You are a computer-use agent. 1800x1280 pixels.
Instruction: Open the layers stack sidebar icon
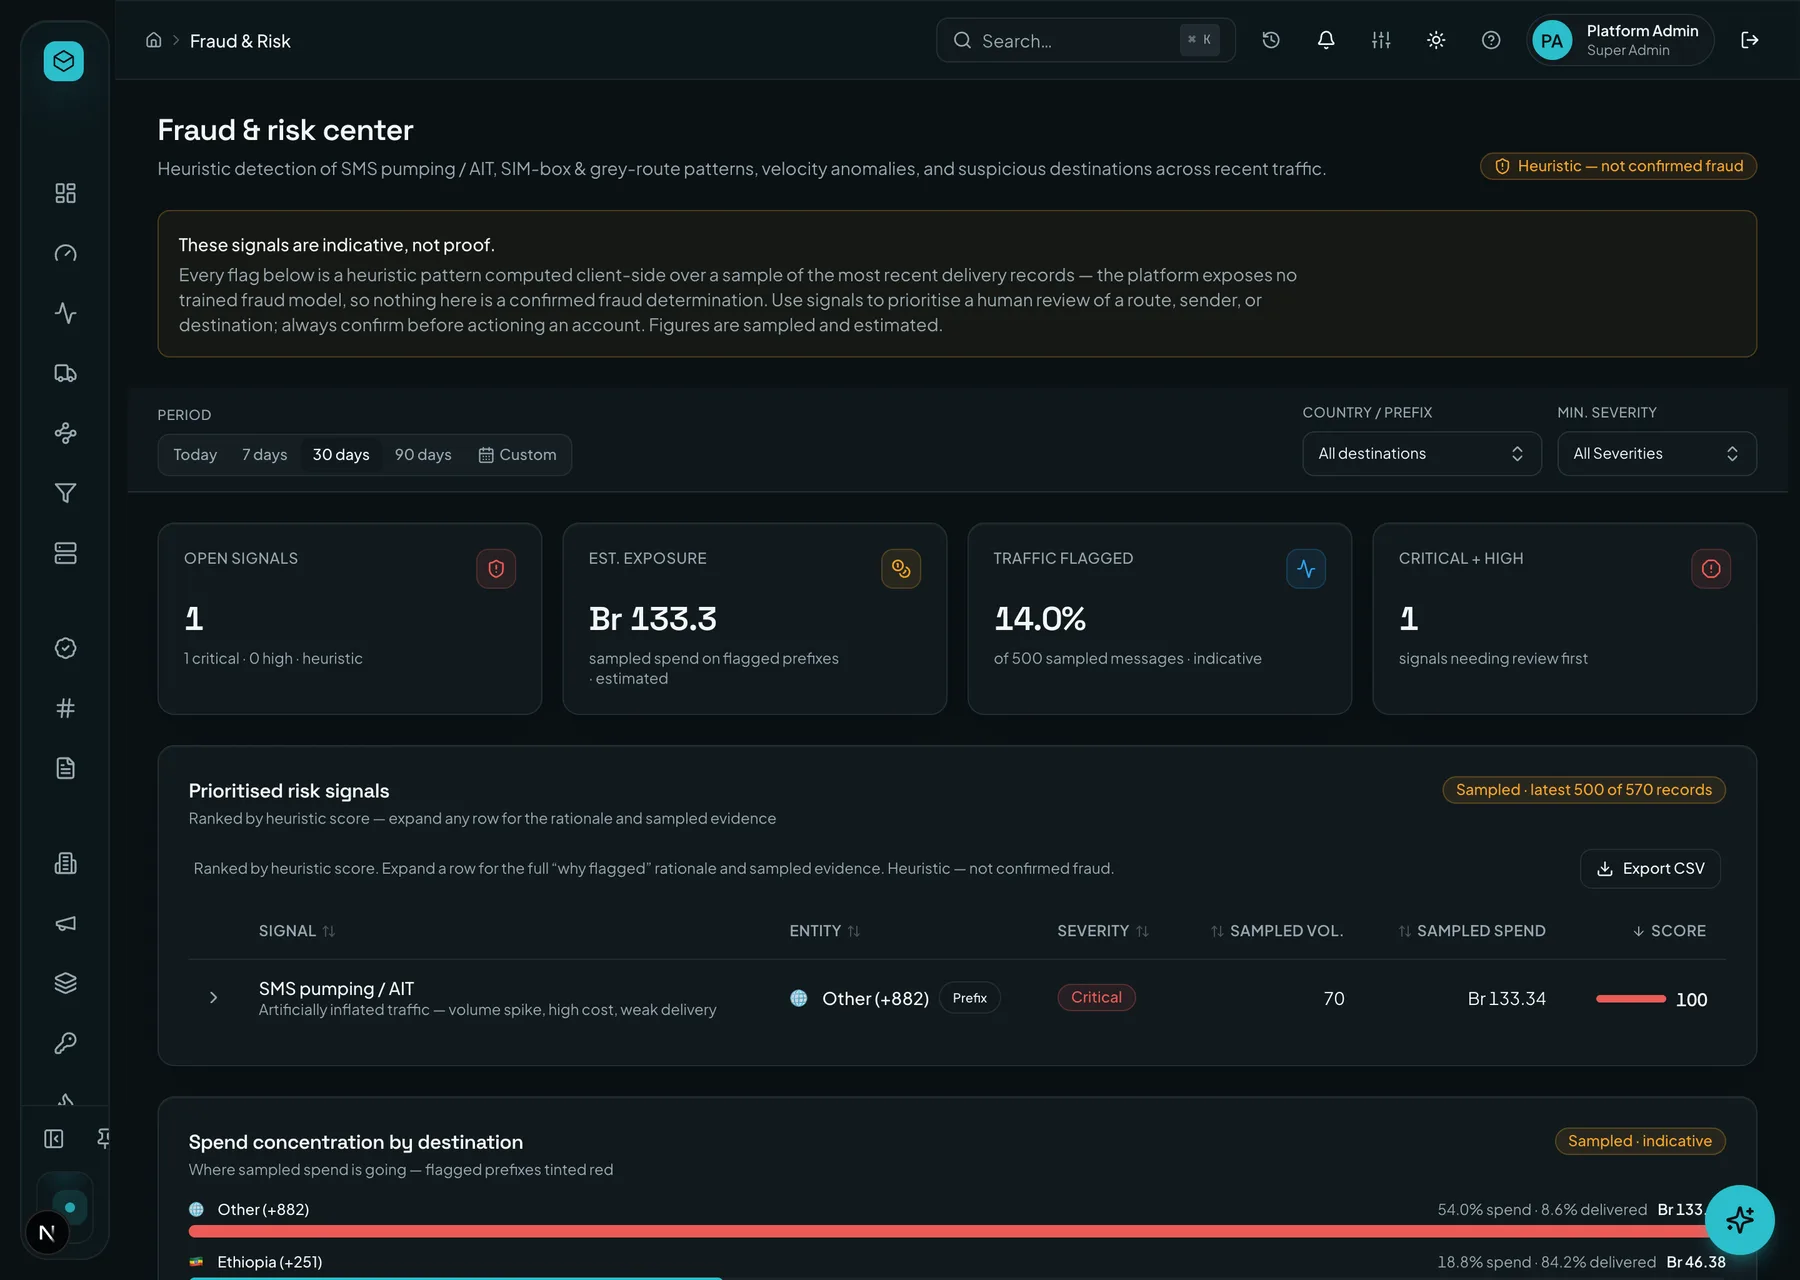click(65, 983)
